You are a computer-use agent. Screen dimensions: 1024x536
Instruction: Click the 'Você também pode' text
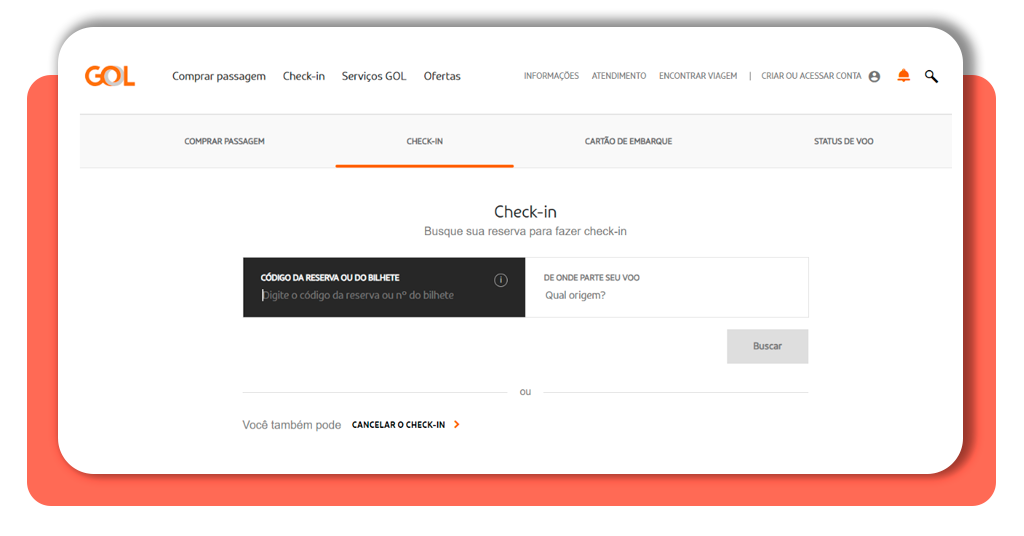(x=291, y=425)
